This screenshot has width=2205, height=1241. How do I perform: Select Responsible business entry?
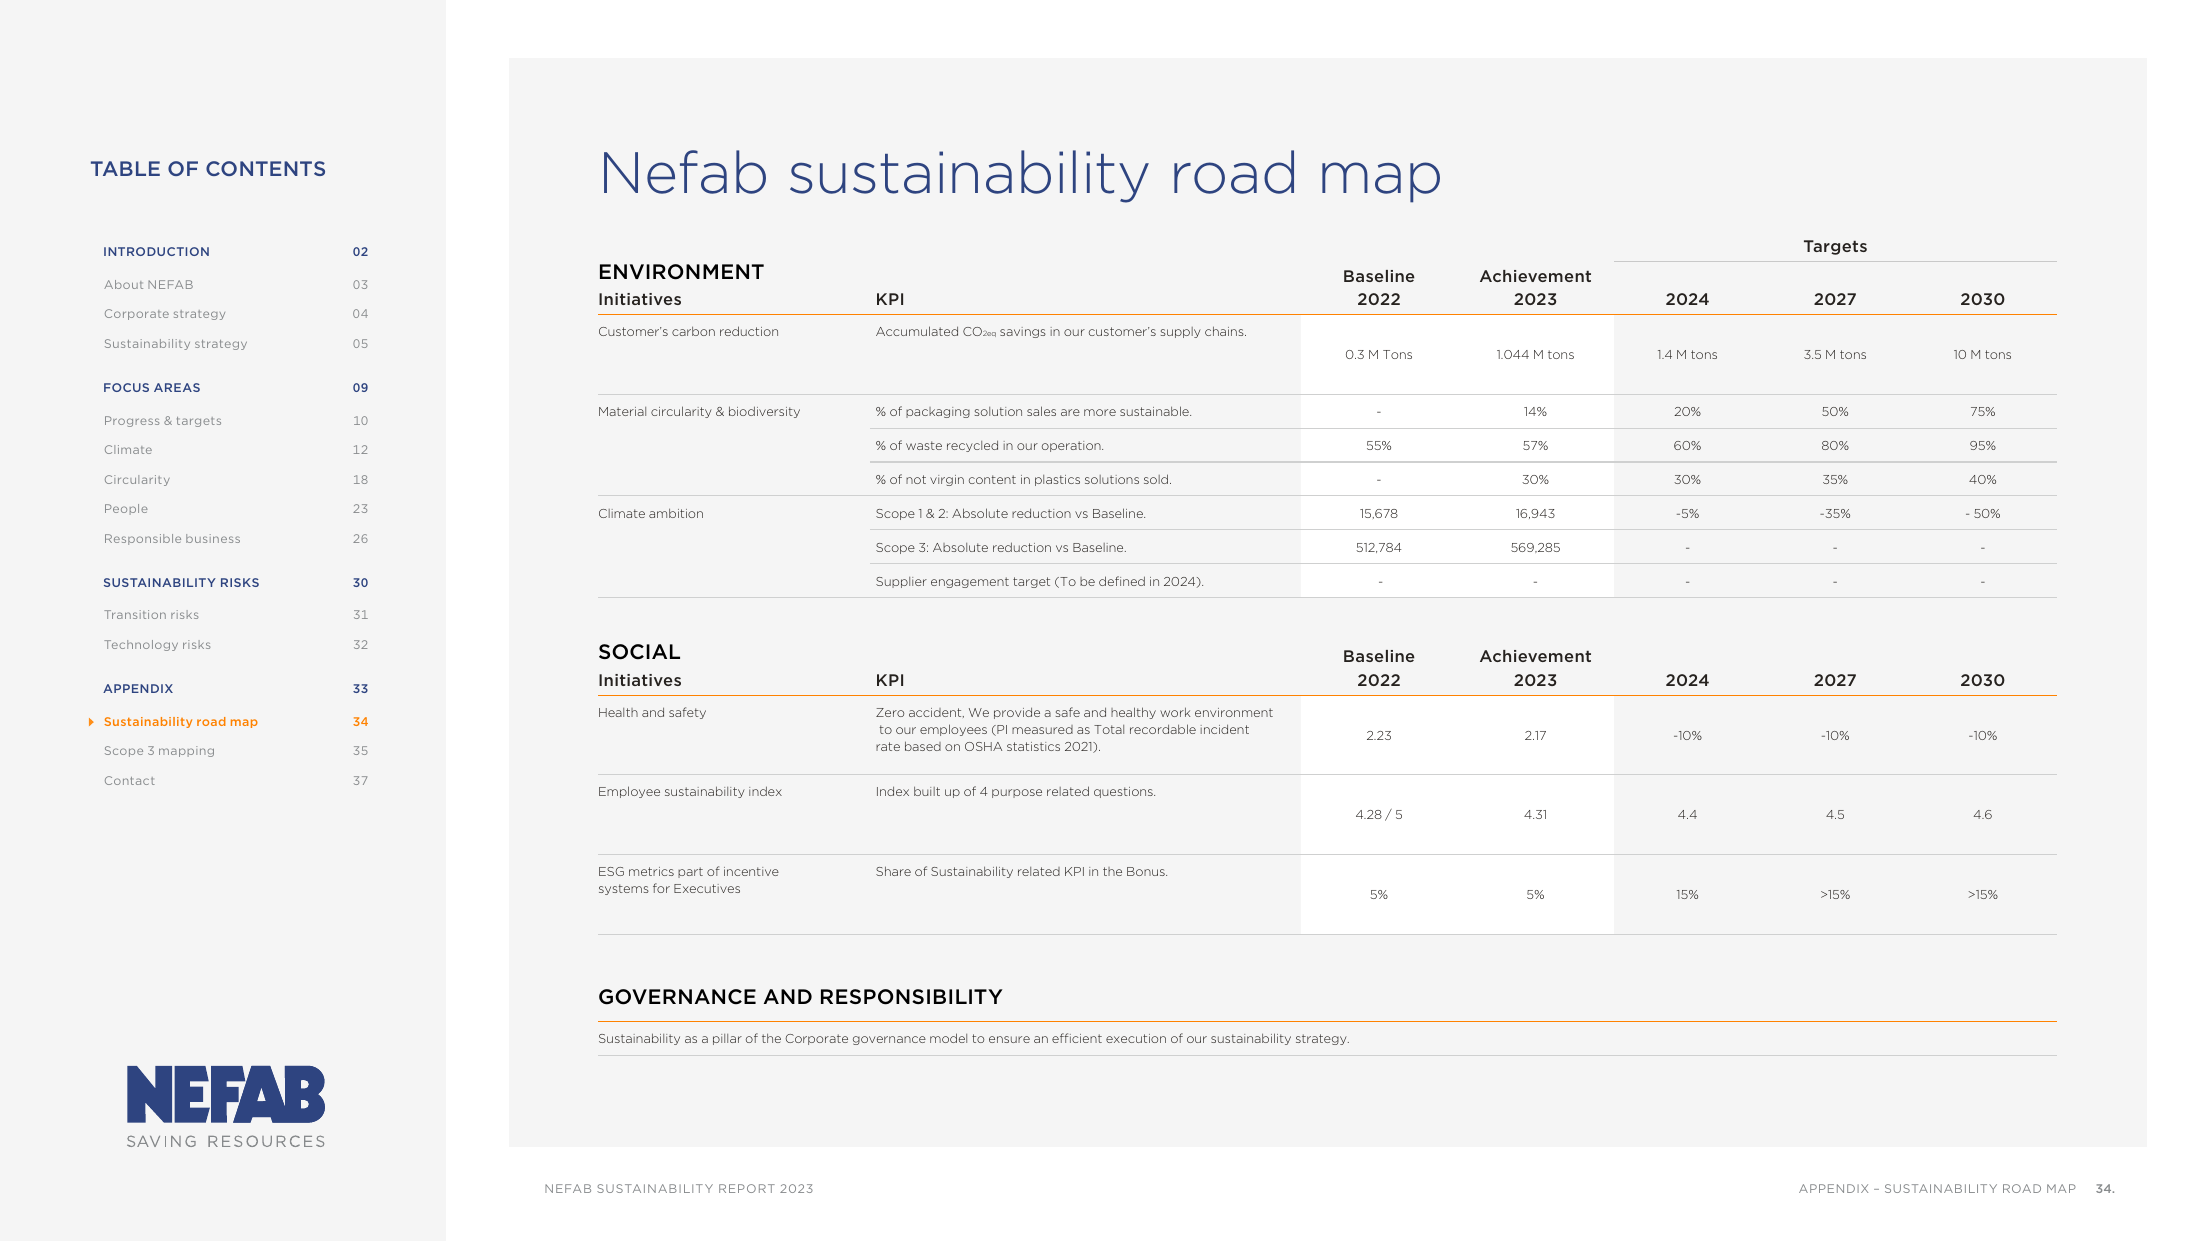172,539
